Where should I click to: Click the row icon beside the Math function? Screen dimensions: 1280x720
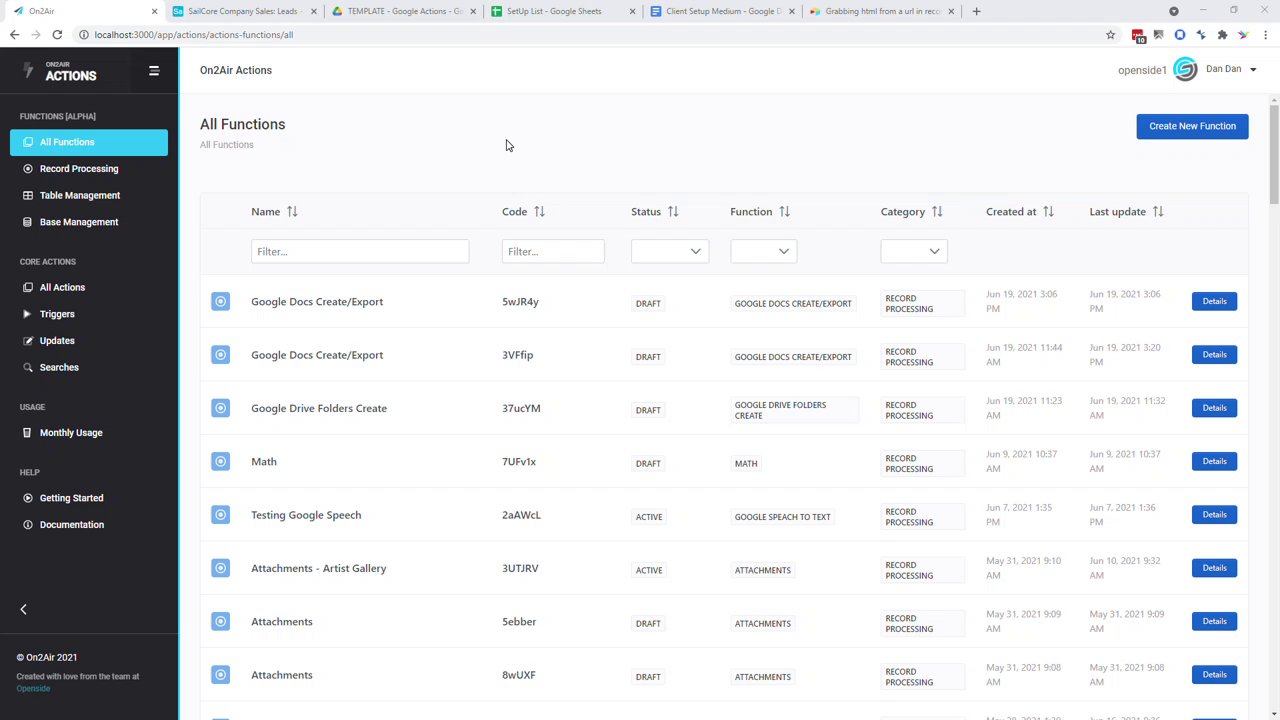click(220, 461)
